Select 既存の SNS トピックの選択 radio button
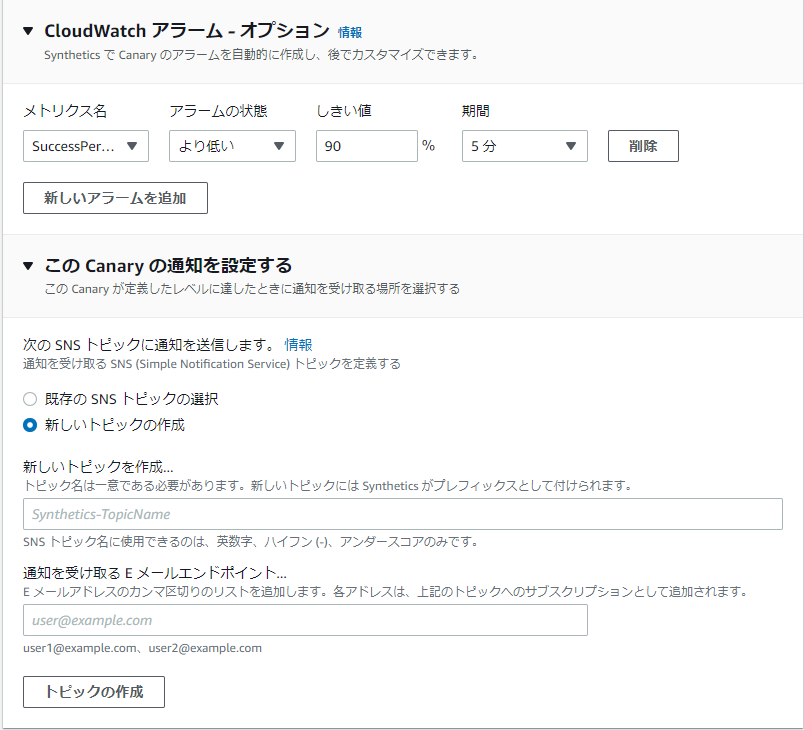Screen dimensions: 804x730 [30, 399]
